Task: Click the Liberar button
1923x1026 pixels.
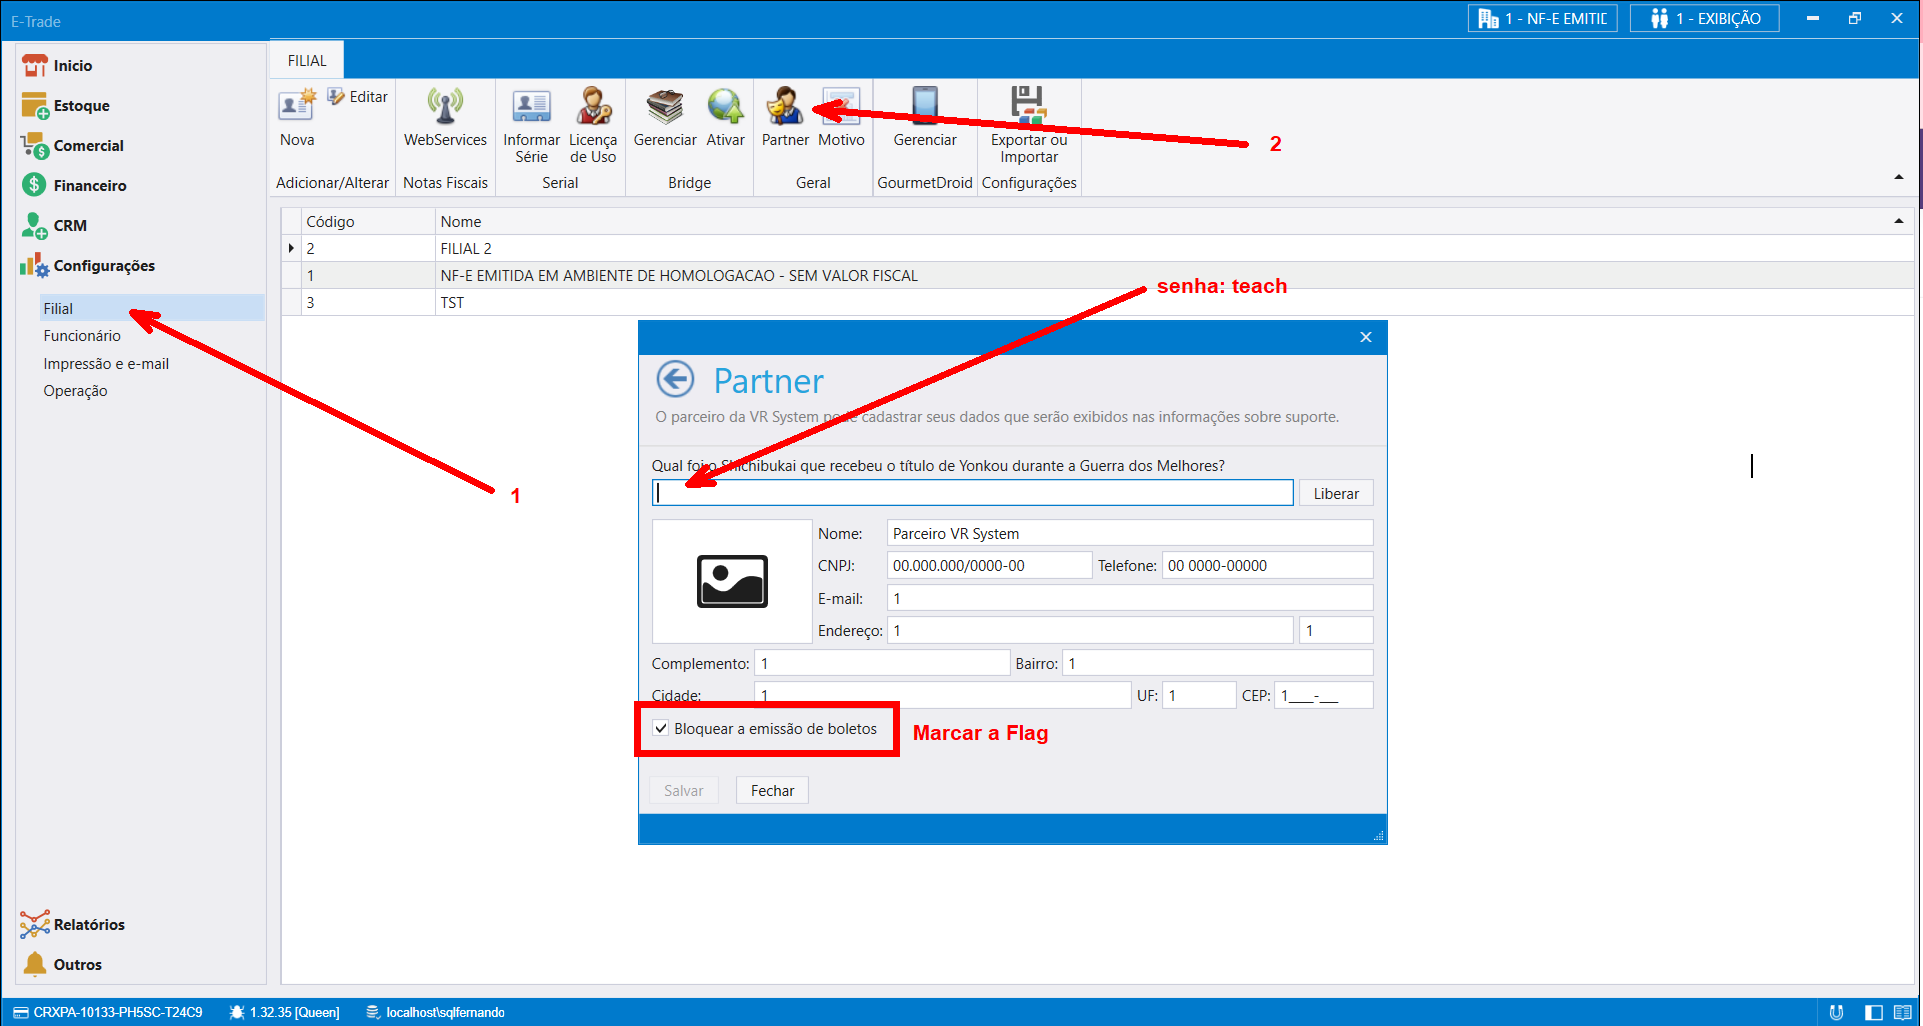Action: point(1335,493)
